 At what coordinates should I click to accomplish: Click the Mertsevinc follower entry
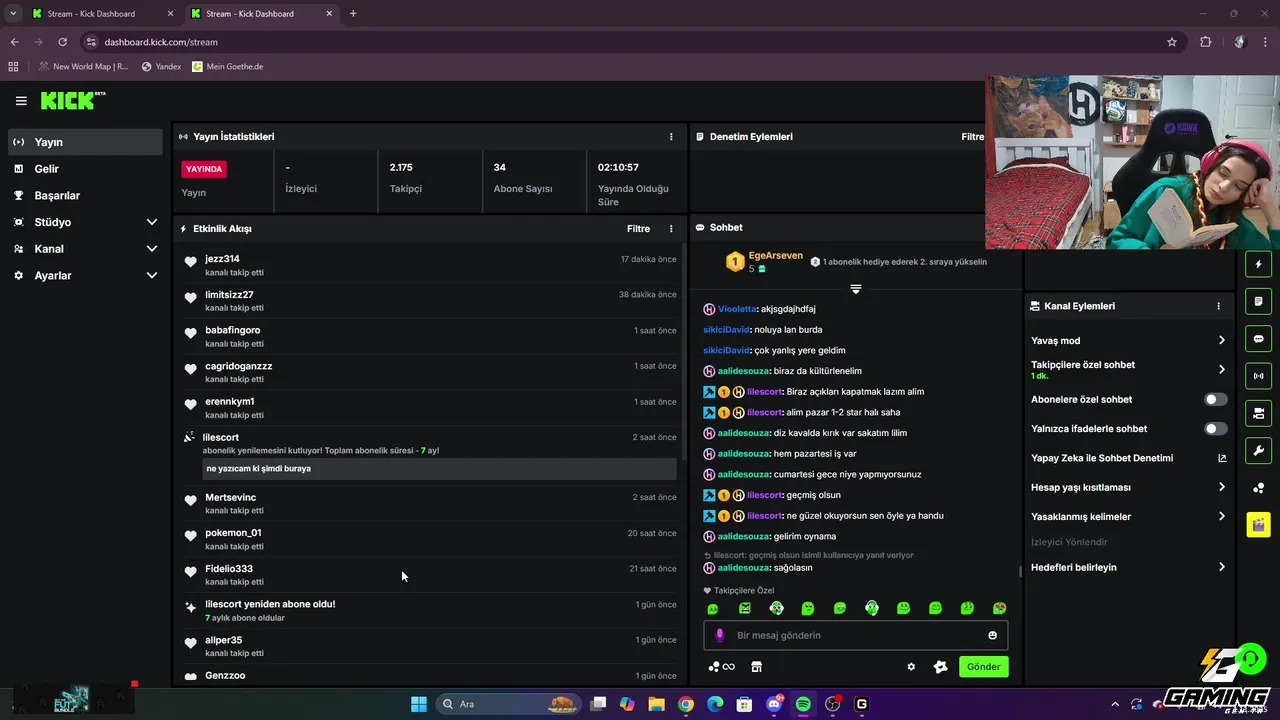(x=430, y=503)
